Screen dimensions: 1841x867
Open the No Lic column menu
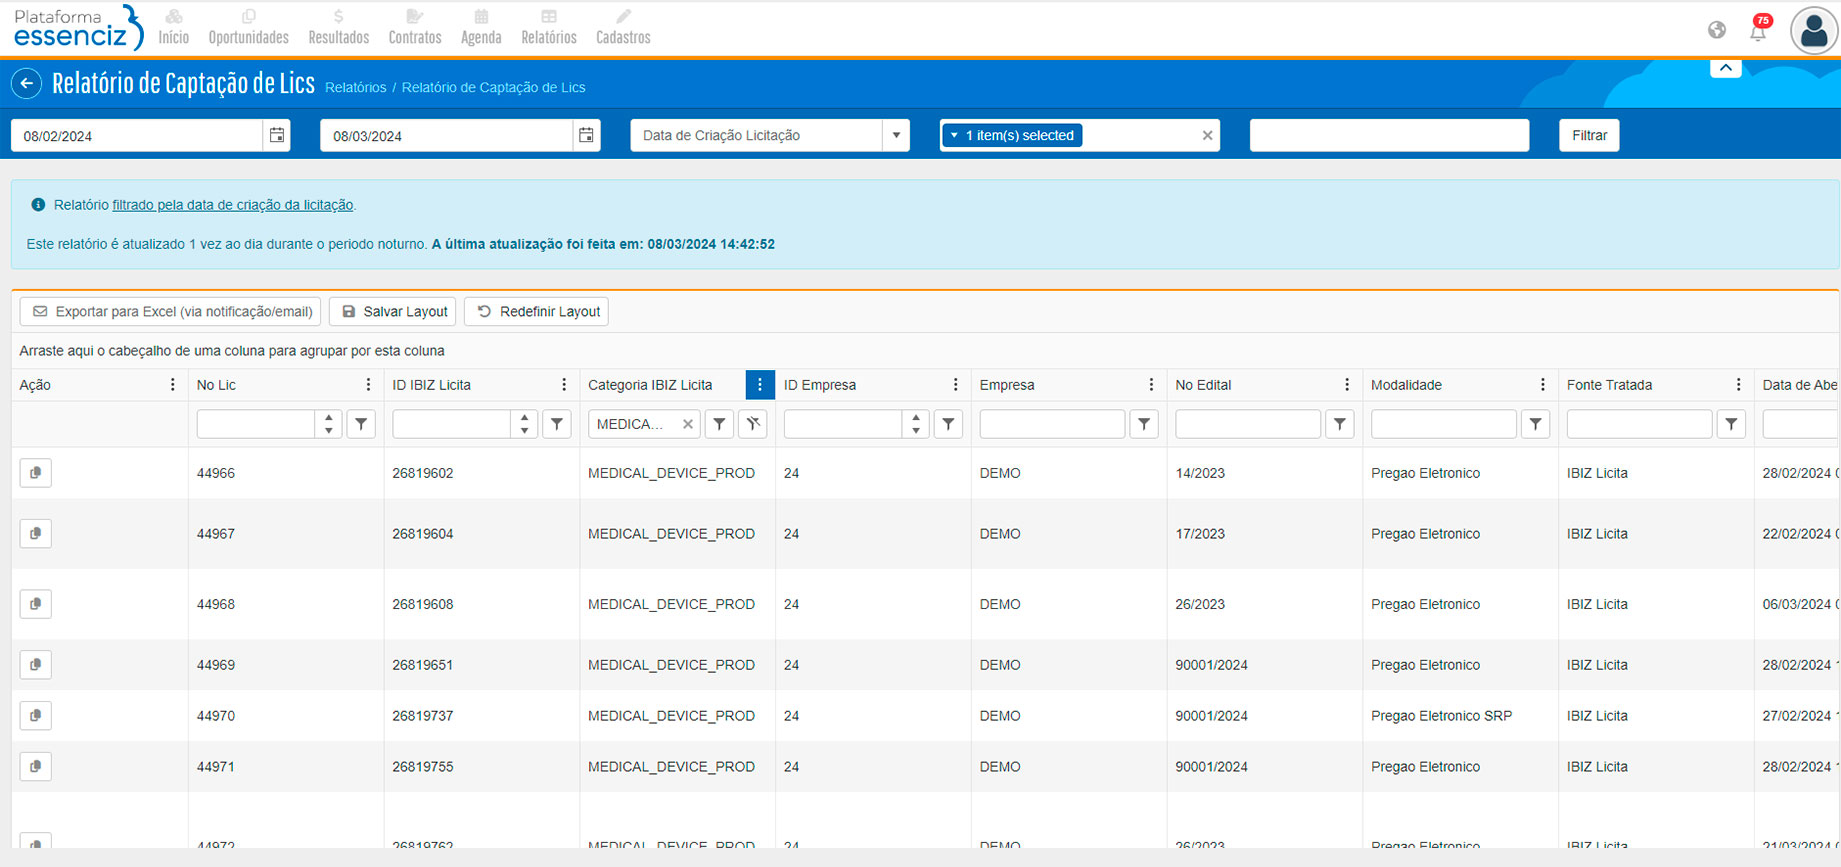(x=368, y=385)
